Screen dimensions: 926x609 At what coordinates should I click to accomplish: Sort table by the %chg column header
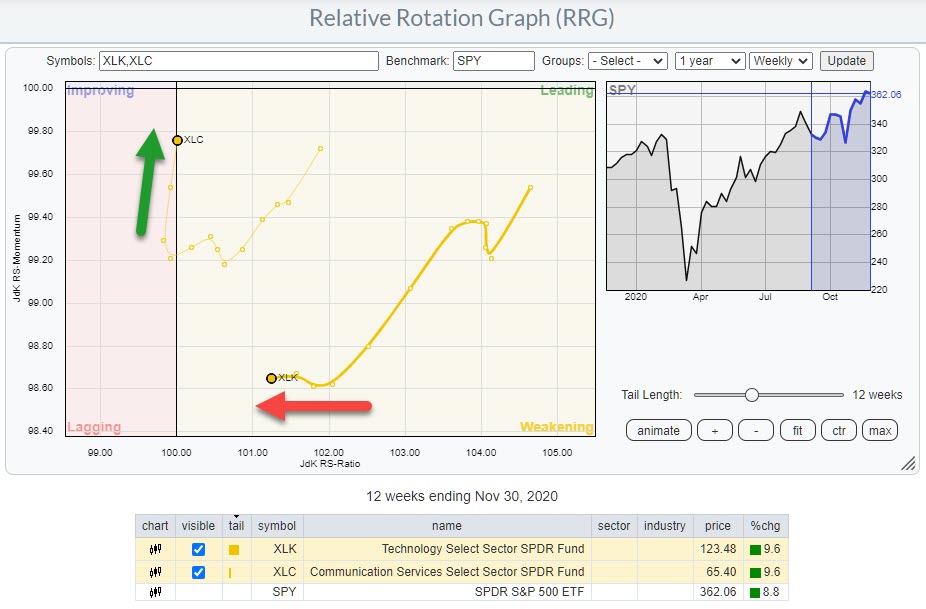click(x=765, y=526)
